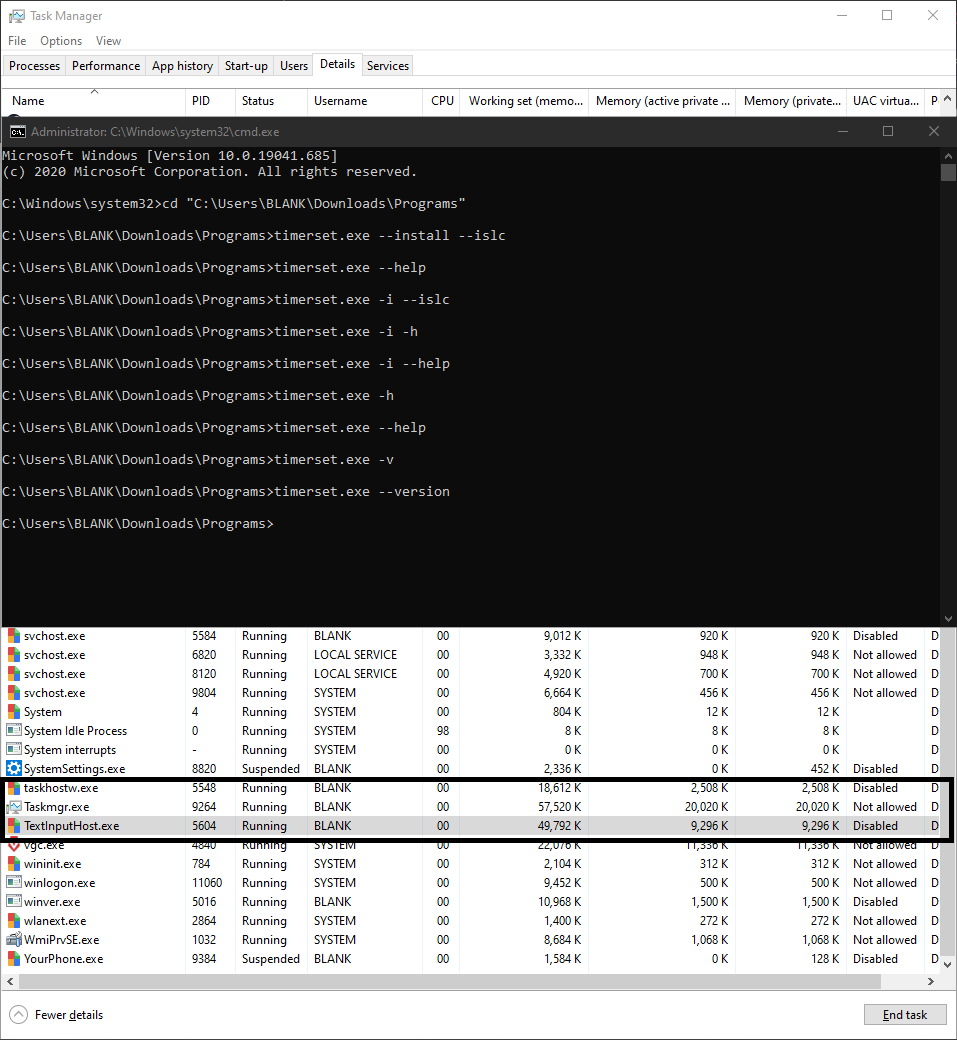Click LOCAL SERVICE username for PID 6820
Viewport: 957px width, 1040px height.
355,655
